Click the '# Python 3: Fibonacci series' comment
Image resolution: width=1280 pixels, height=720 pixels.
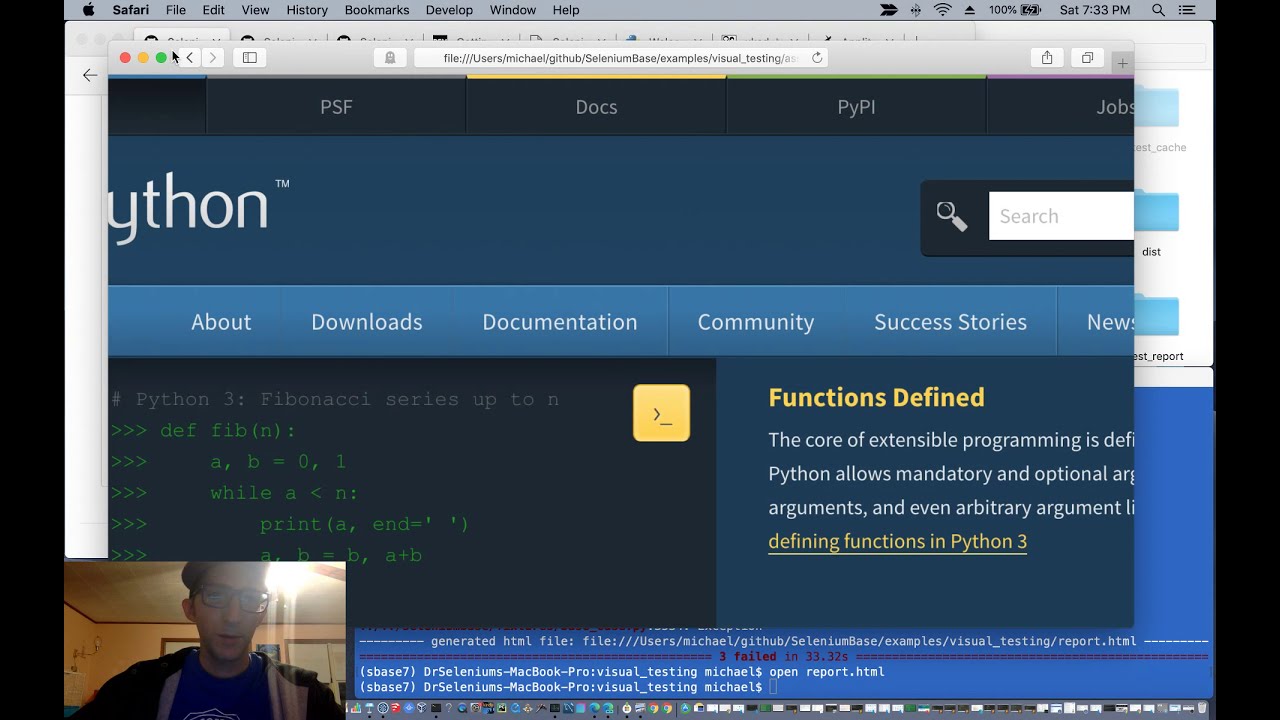click(335, 400)
